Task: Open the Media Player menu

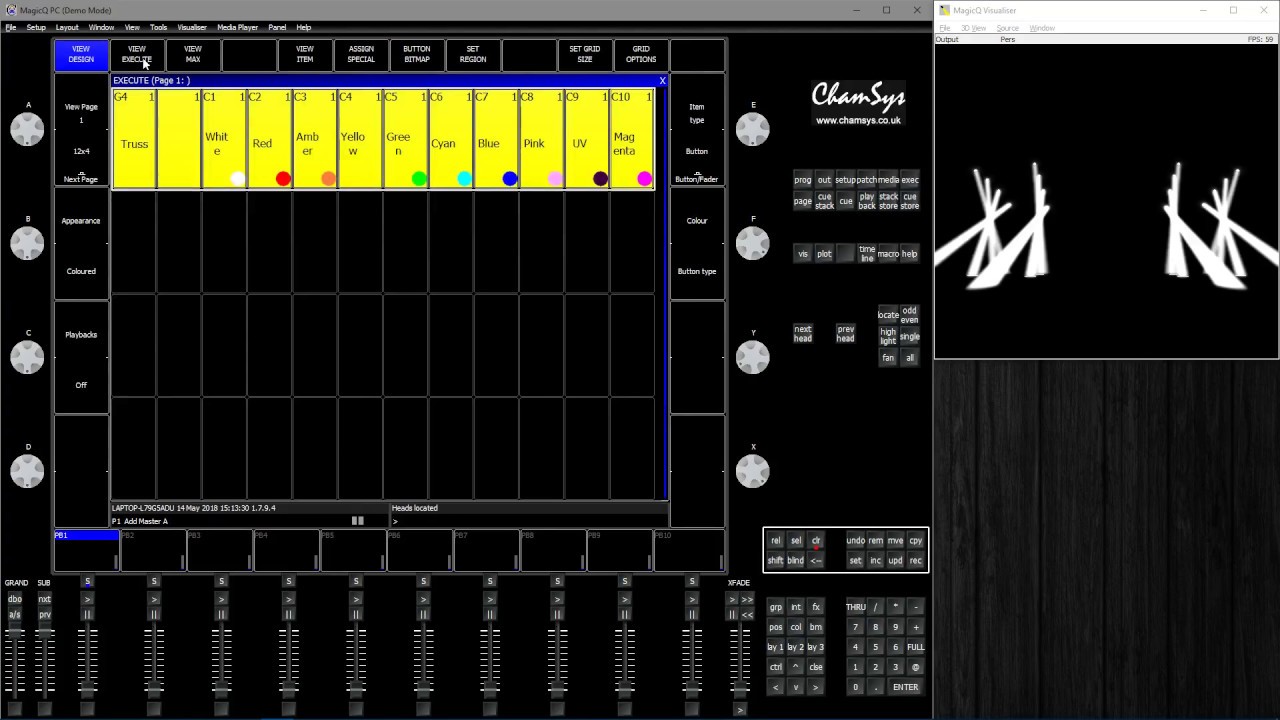Action: pyautogui.click(x=237, y=27)
